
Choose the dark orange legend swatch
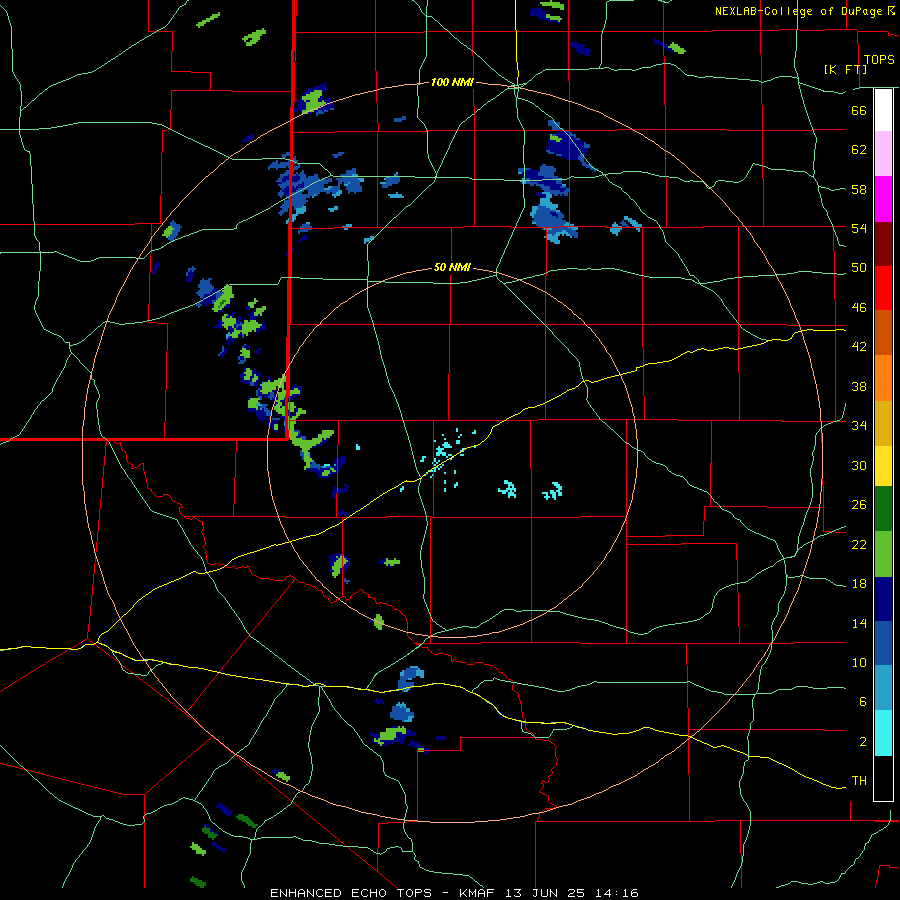883,332
